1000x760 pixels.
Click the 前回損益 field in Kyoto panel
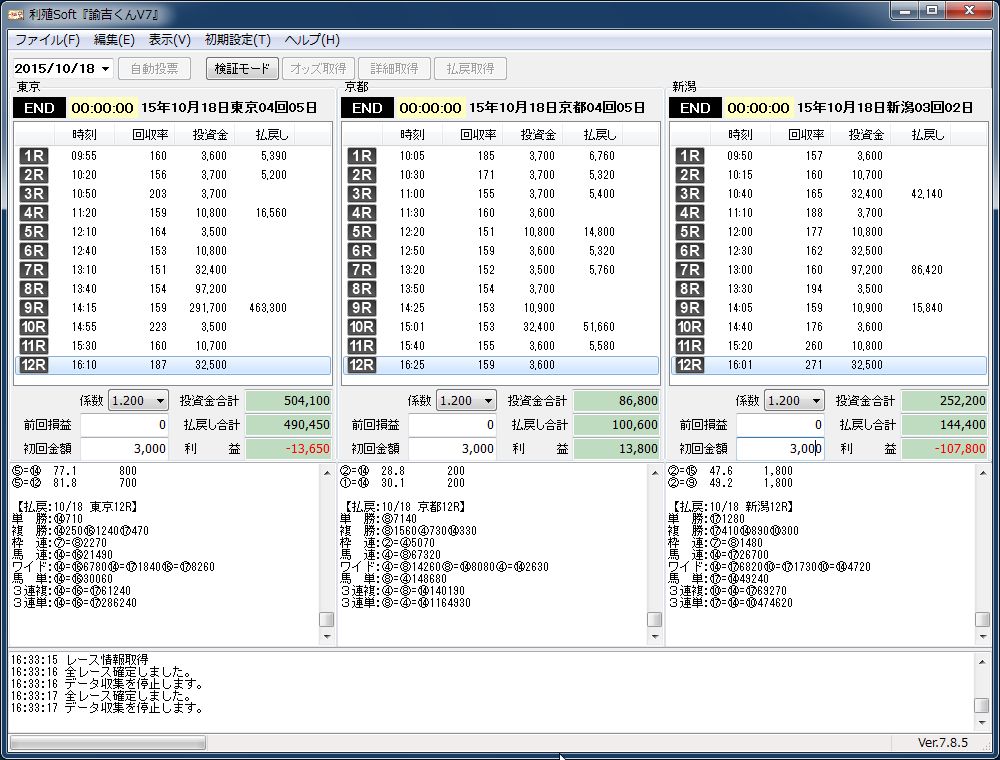pyautogui.click(x=452, y=425)
